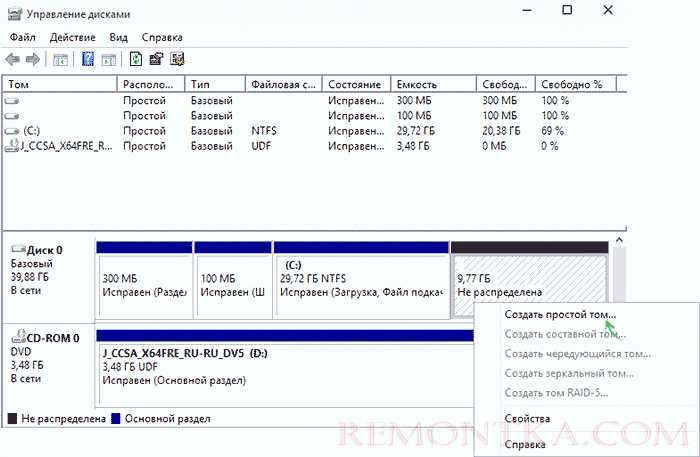The height and width of the screenshot is (457, 700).
Task: Click the CD-ROM 0 disc icon
Action: (x=19, y=337)
